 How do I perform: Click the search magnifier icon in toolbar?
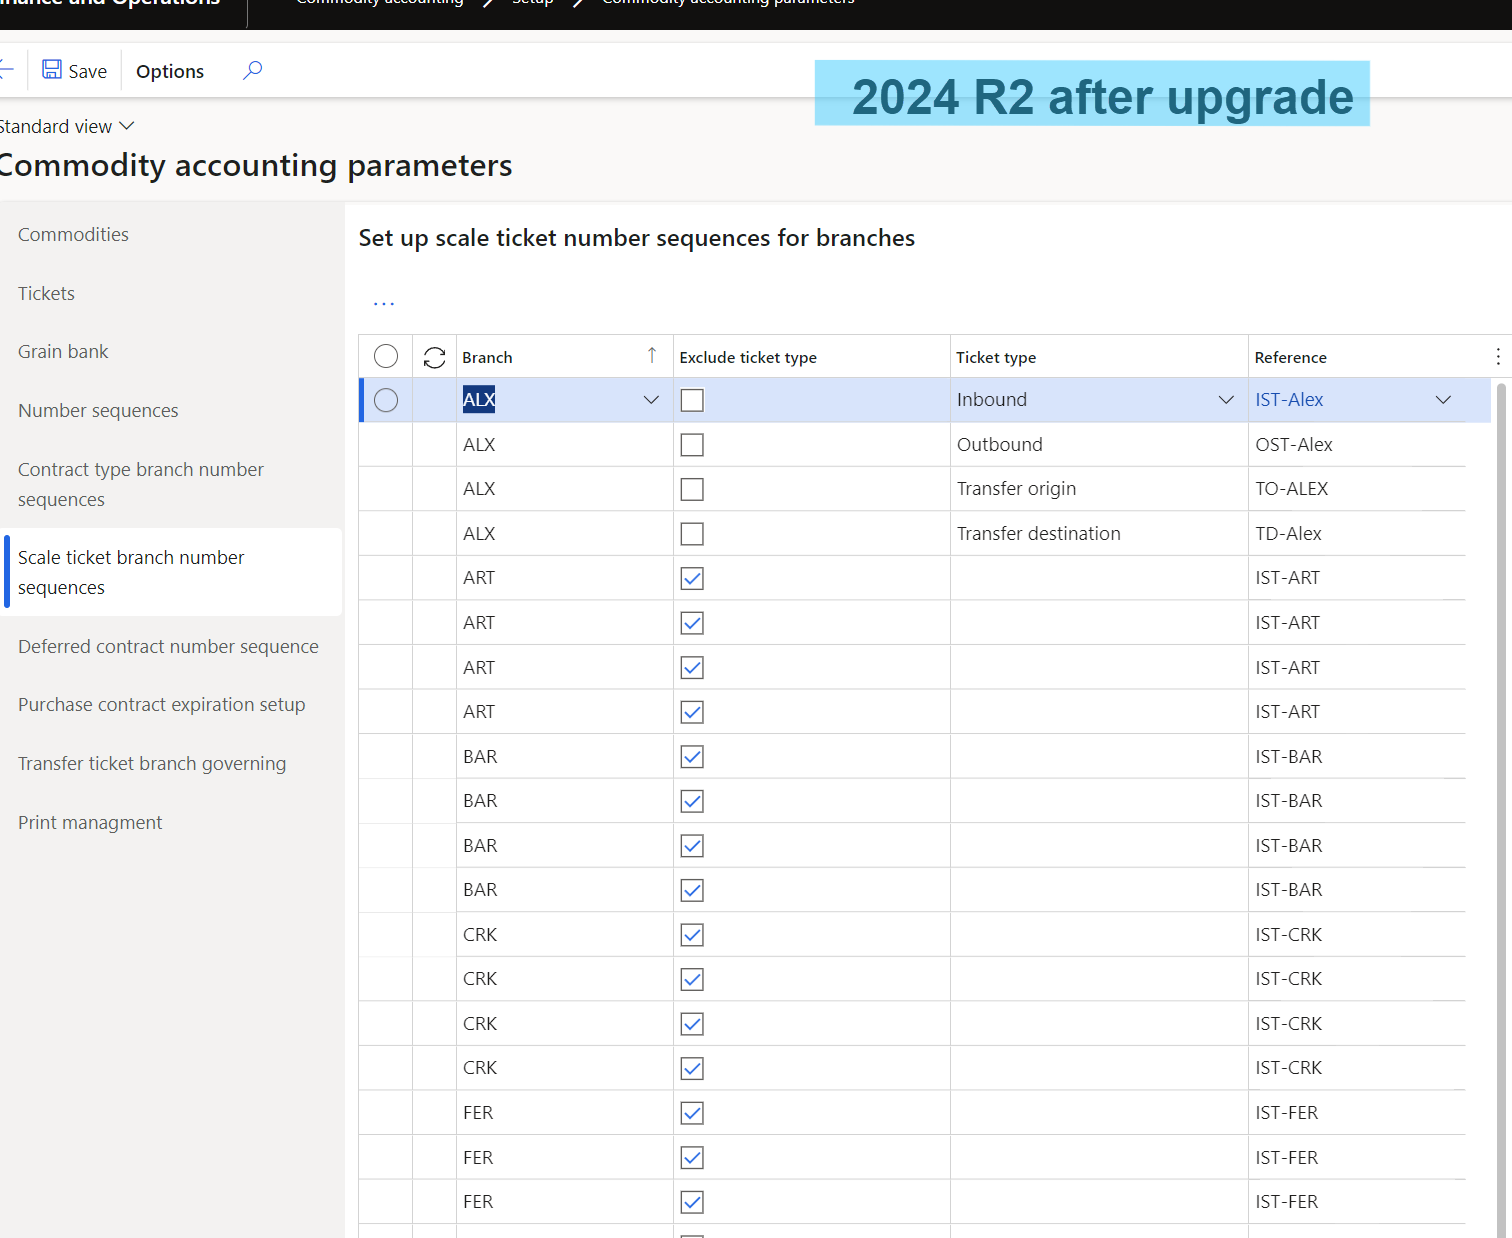point(252,70)
